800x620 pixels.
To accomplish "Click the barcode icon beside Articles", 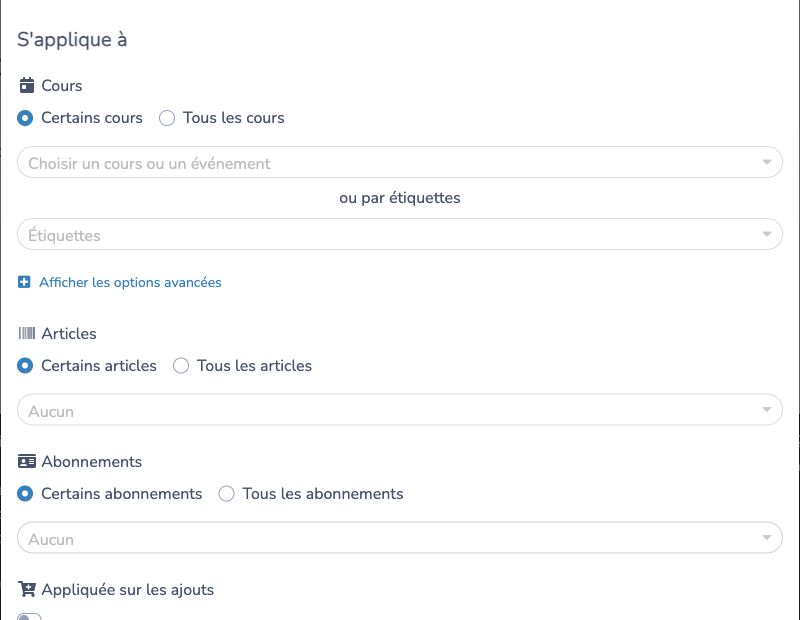I will tap(27, 333).
